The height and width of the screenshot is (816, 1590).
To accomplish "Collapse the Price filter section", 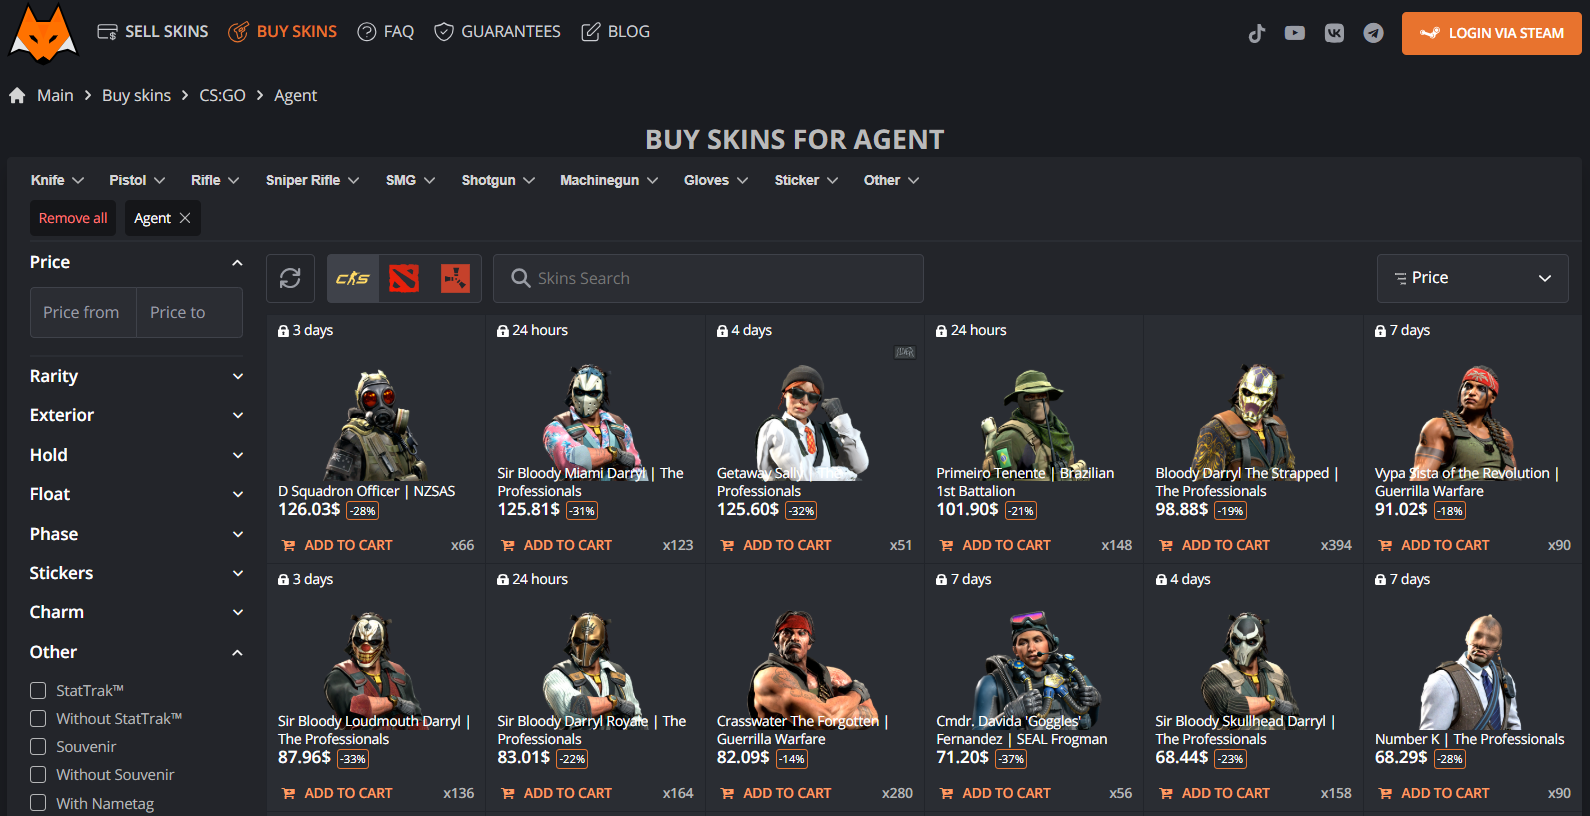I will tap(136, 262).
